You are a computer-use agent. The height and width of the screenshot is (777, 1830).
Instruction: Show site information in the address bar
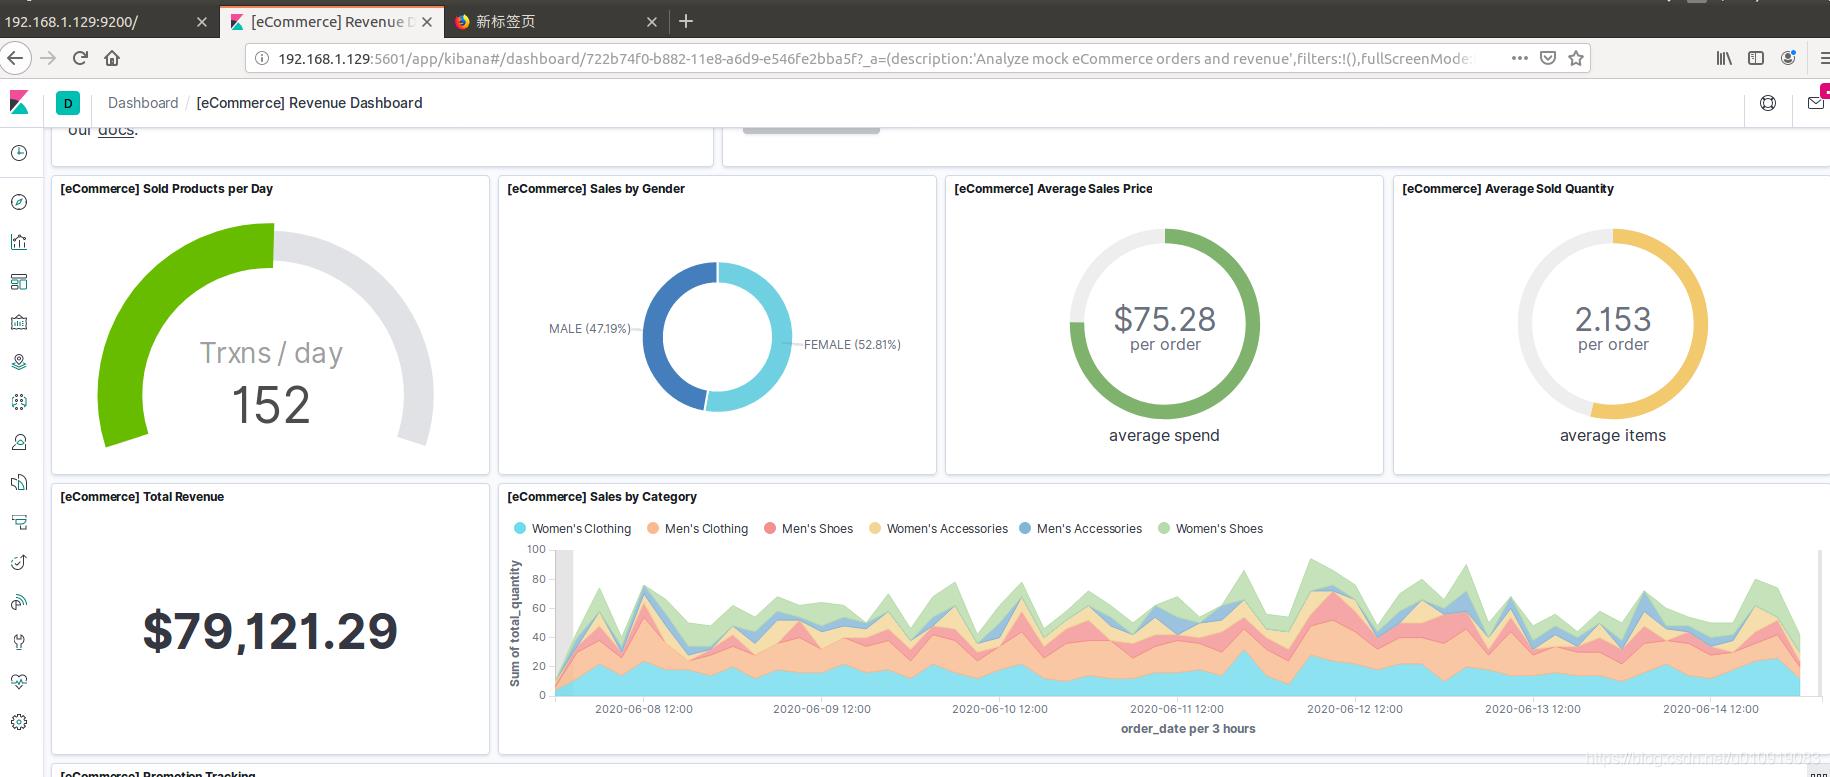(x=262, y=59)
